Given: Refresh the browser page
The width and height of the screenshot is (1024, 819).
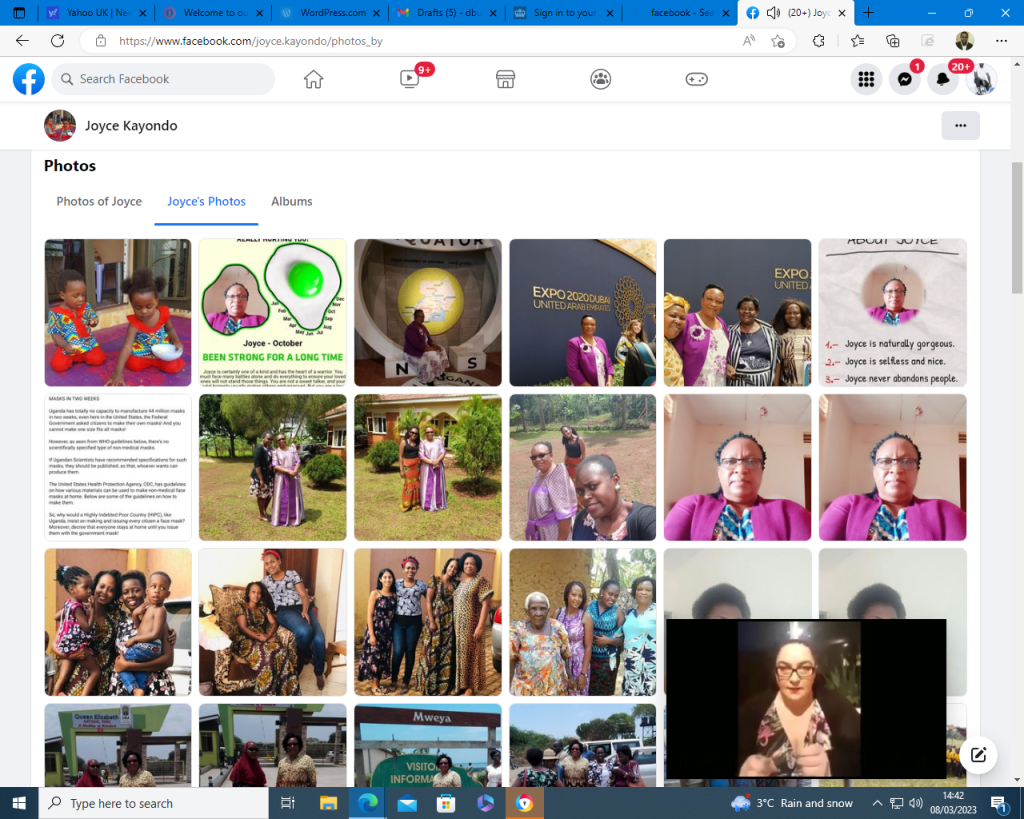Looking at the screenshot, I should tap(57, 41).
